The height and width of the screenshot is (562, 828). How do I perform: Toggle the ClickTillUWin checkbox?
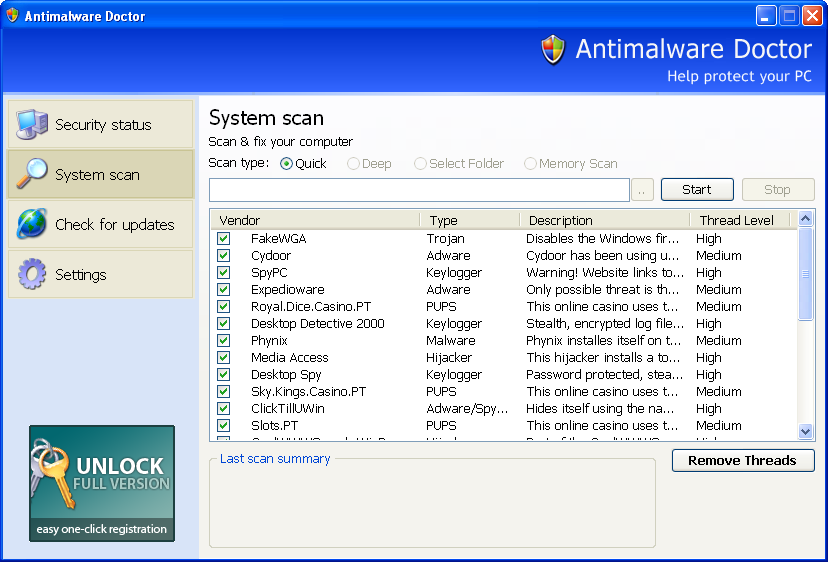(223, 408)
